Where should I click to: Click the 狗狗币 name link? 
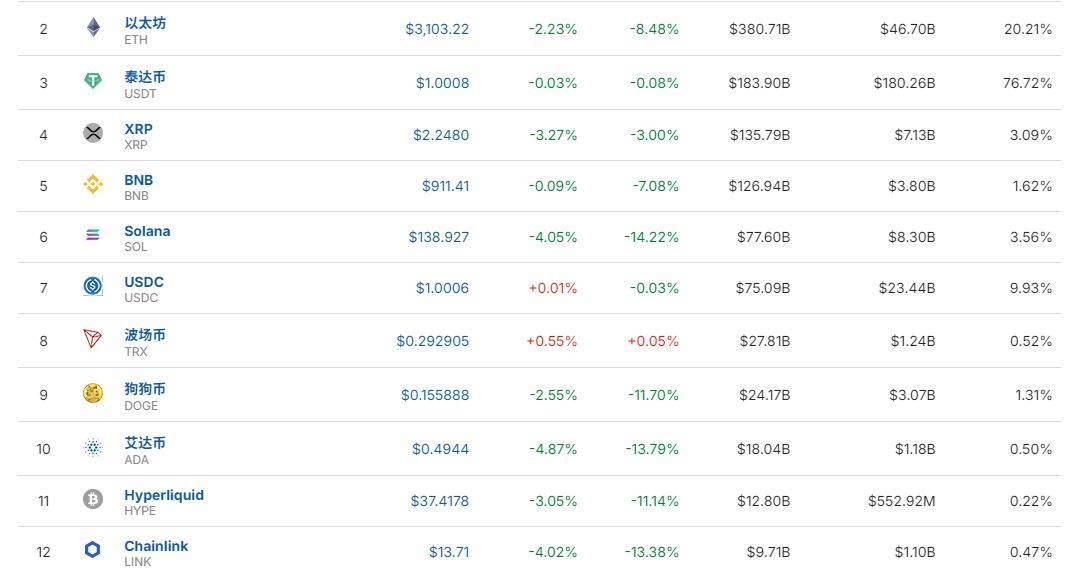145,389
